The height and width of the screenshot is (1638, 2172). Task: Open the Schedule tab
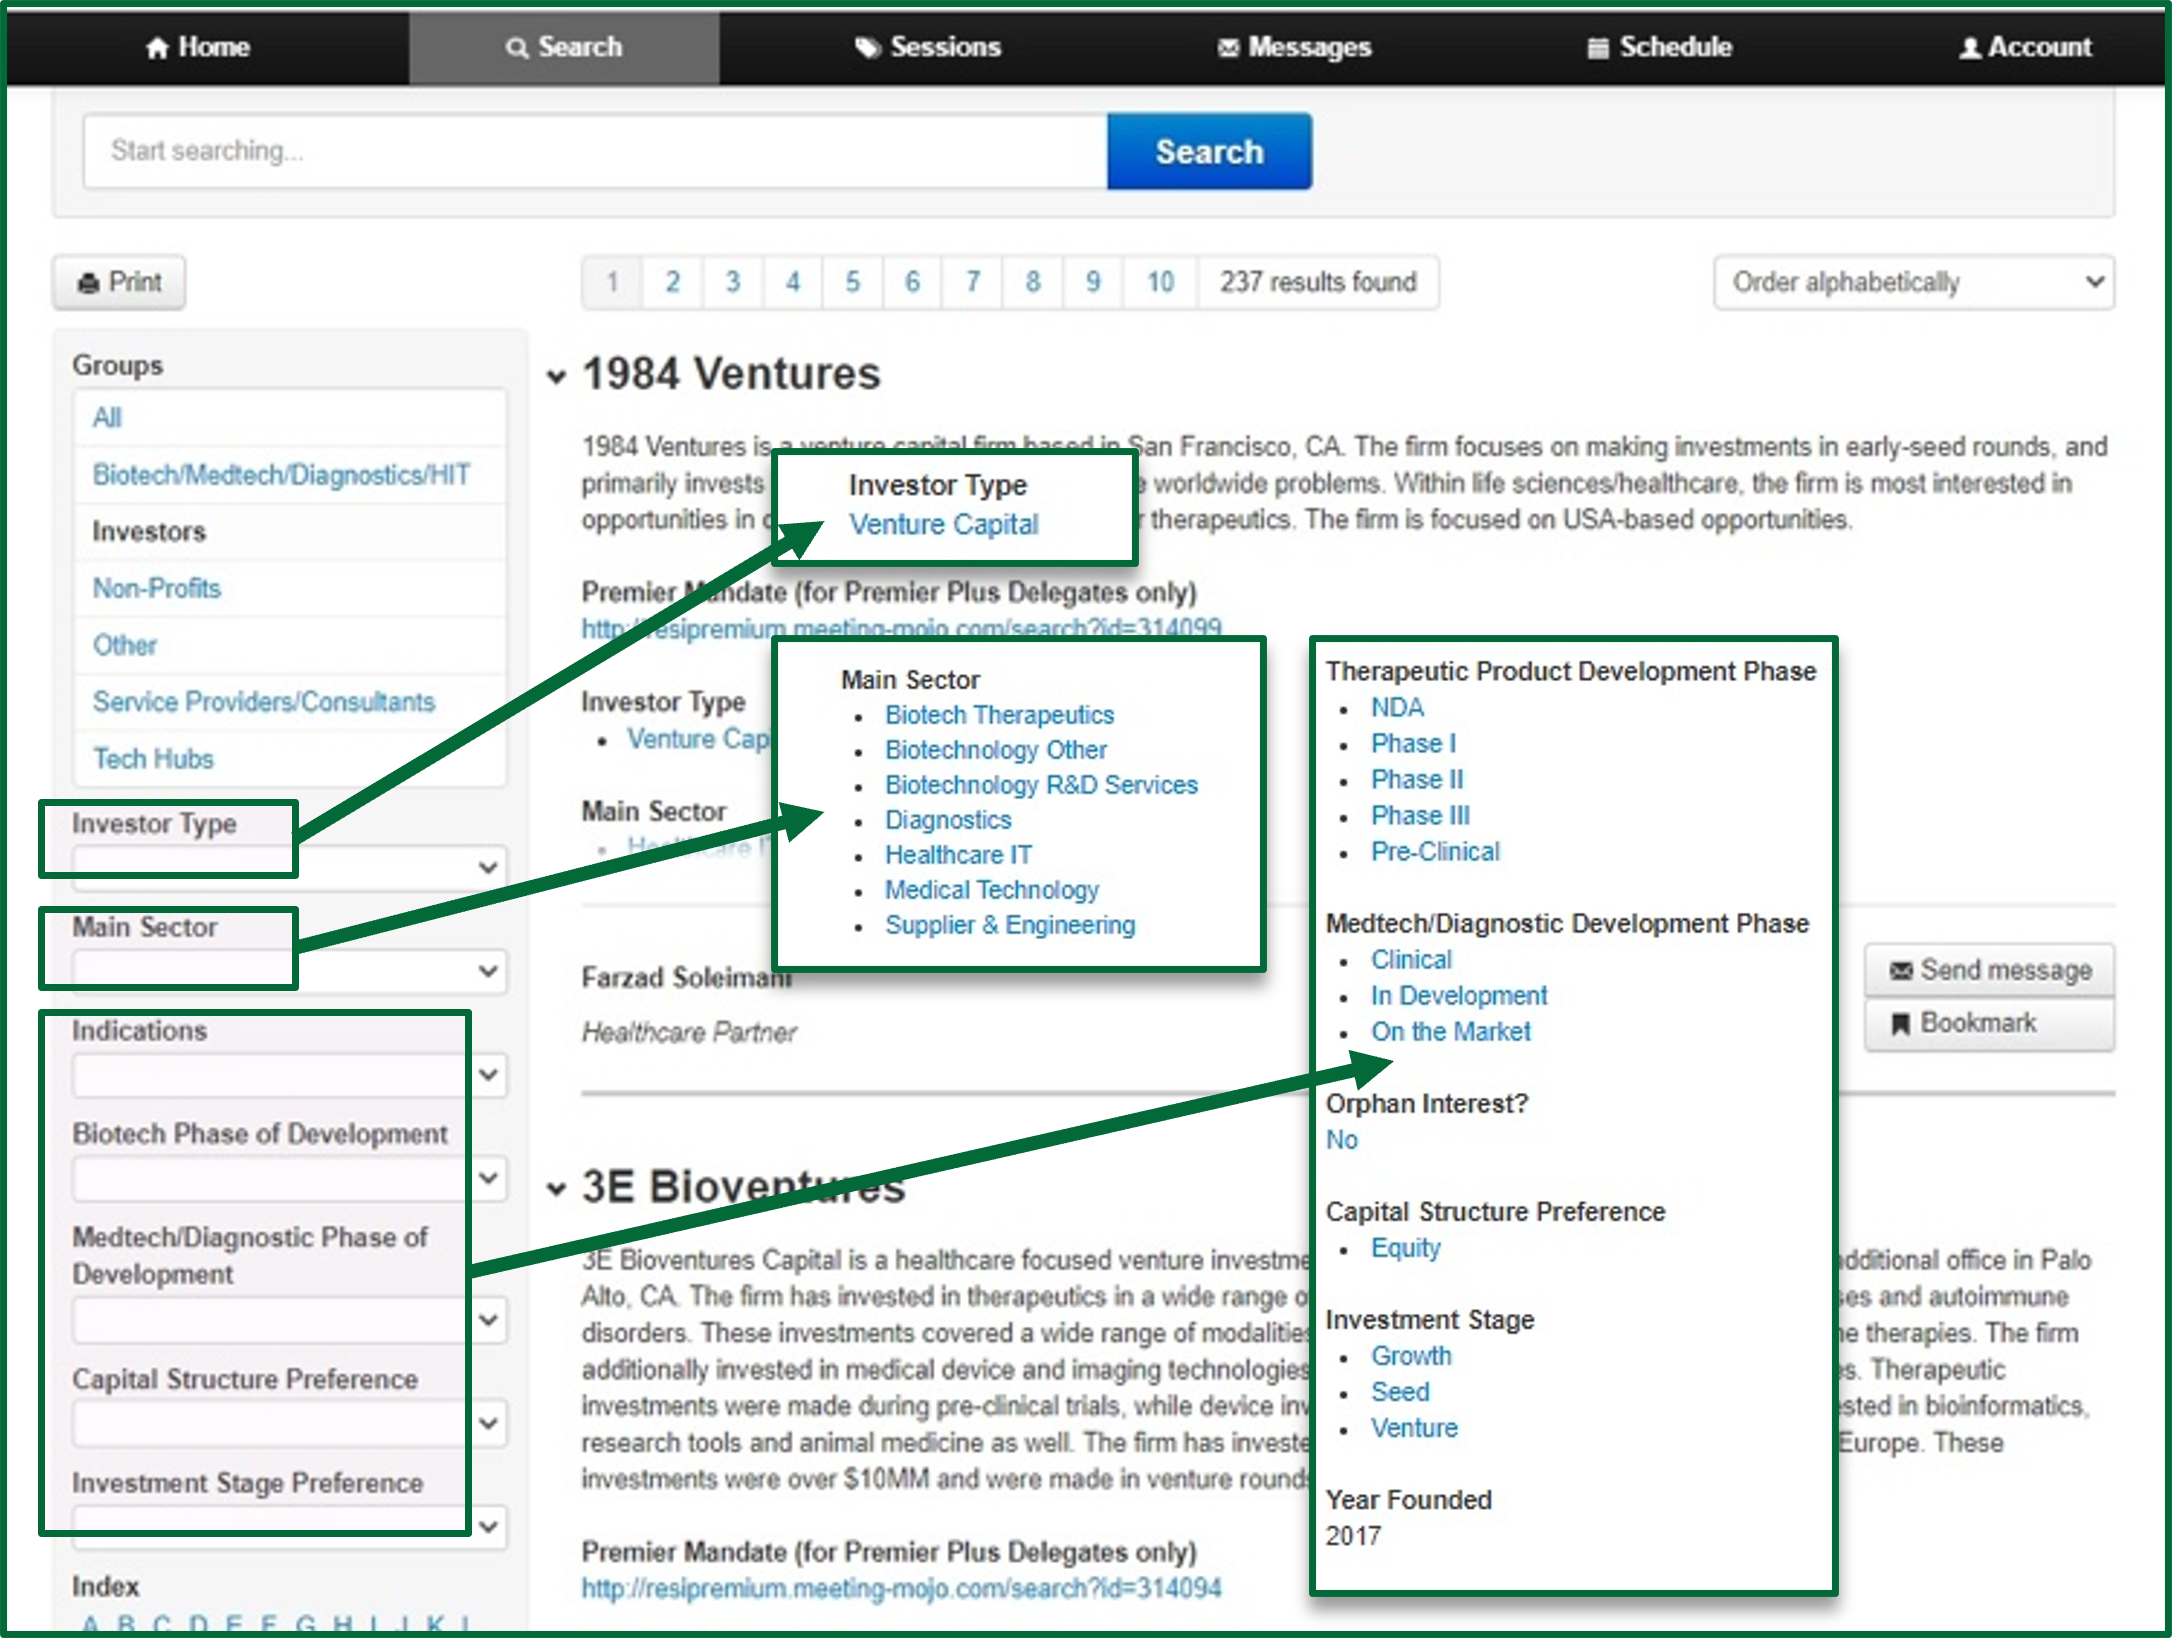1660,47
